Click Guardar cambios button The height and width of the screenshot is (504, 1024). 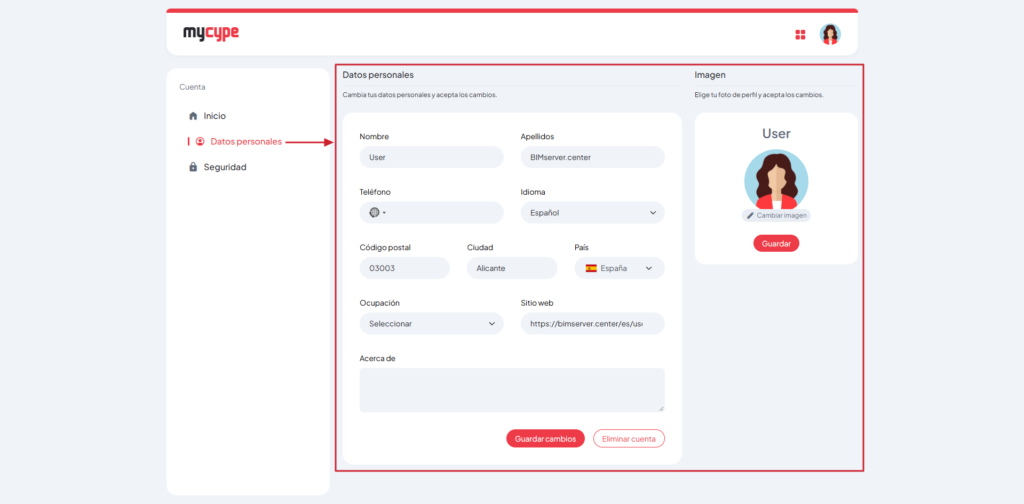[545, 439]
